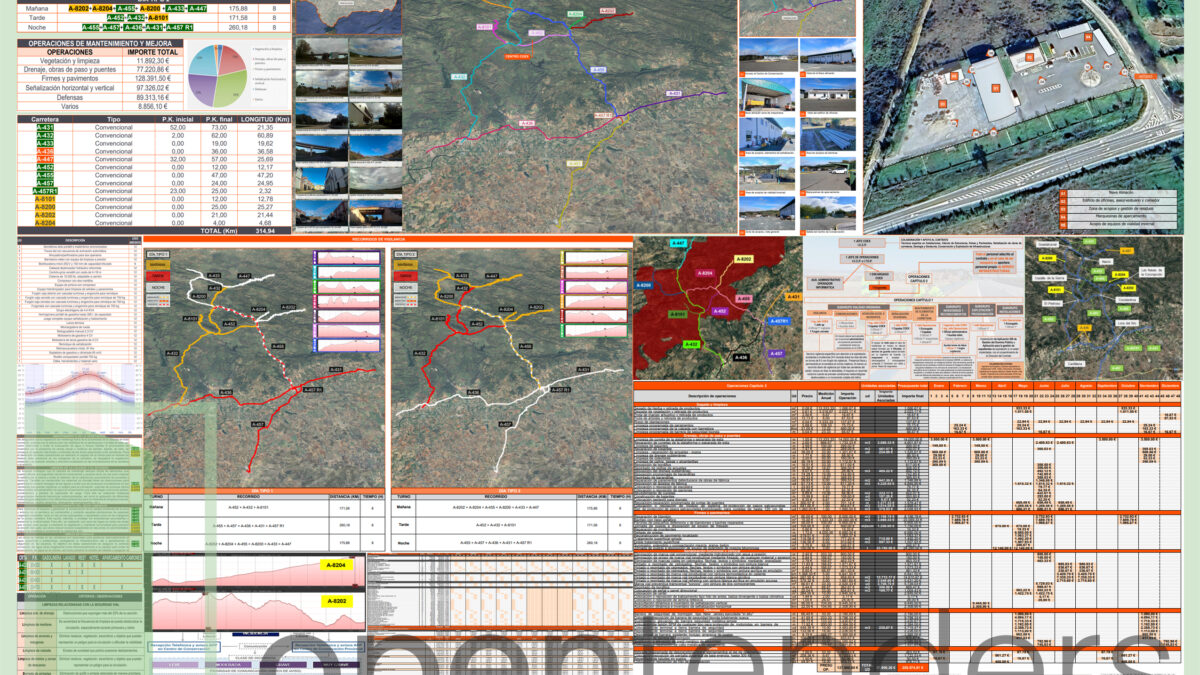The width and height of the screenshot is (1200, 675).
Task: Click 'Marquesinas de aparcamiento' in aerial photo legend
Action: click(1121, 216)
